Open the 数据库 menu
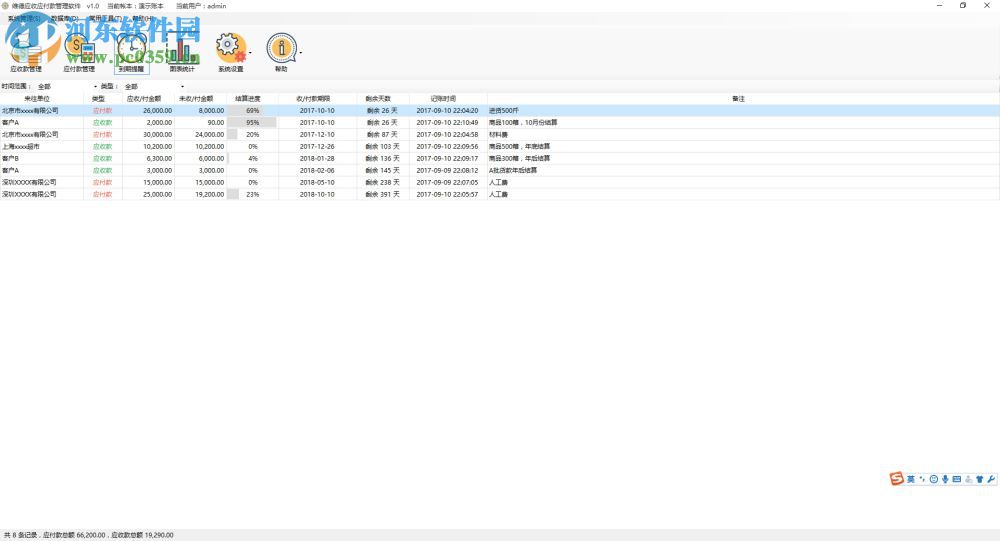The image size is (1000, 541). pos(65,18)
